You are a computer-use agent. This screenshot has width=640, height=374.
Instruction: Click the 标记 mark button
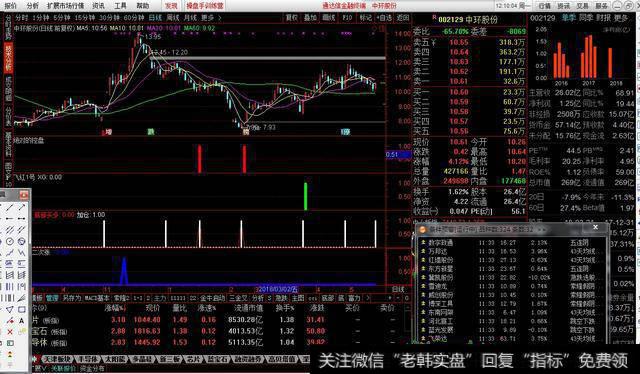(x=366, y=18)
